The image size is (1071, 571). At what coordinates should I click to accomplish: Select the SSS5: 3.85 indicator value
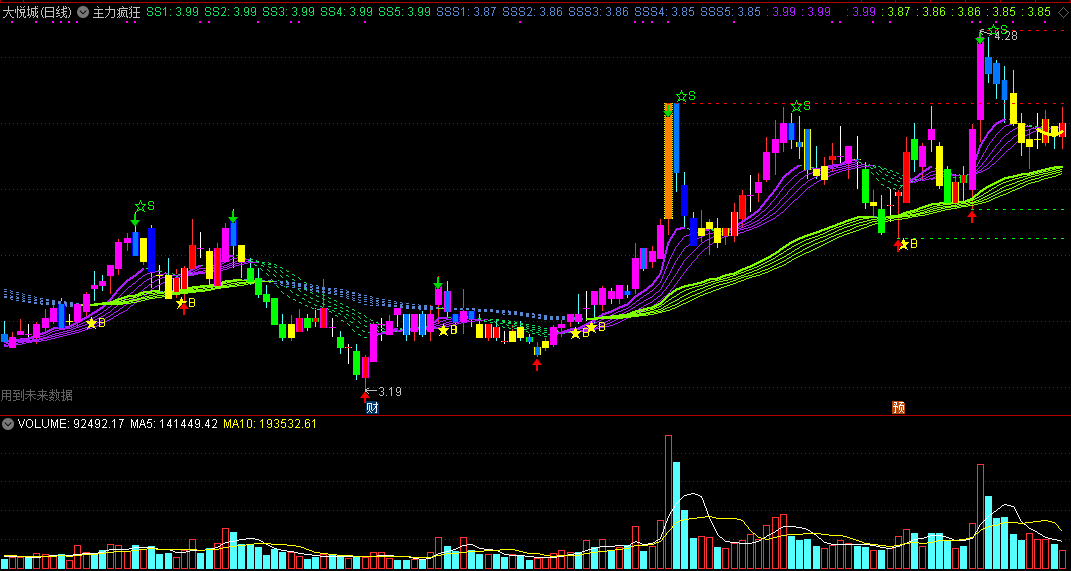click(x=731, y=12)
